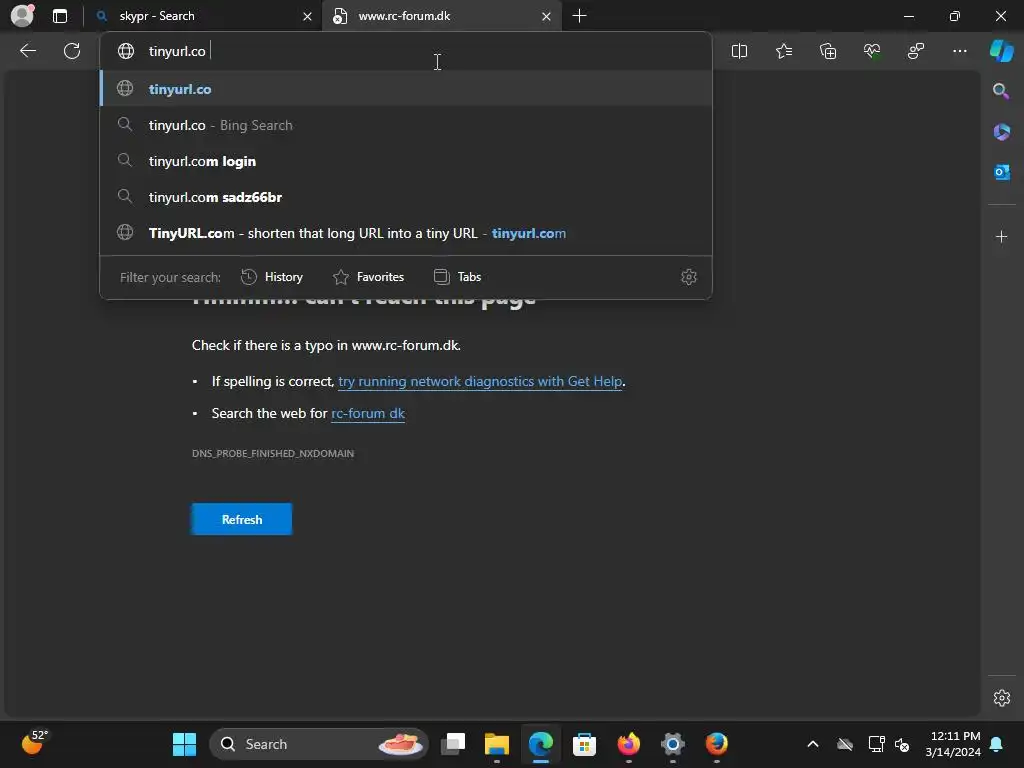Open Microsoft Store from taskbar

(x=584, y=744)
